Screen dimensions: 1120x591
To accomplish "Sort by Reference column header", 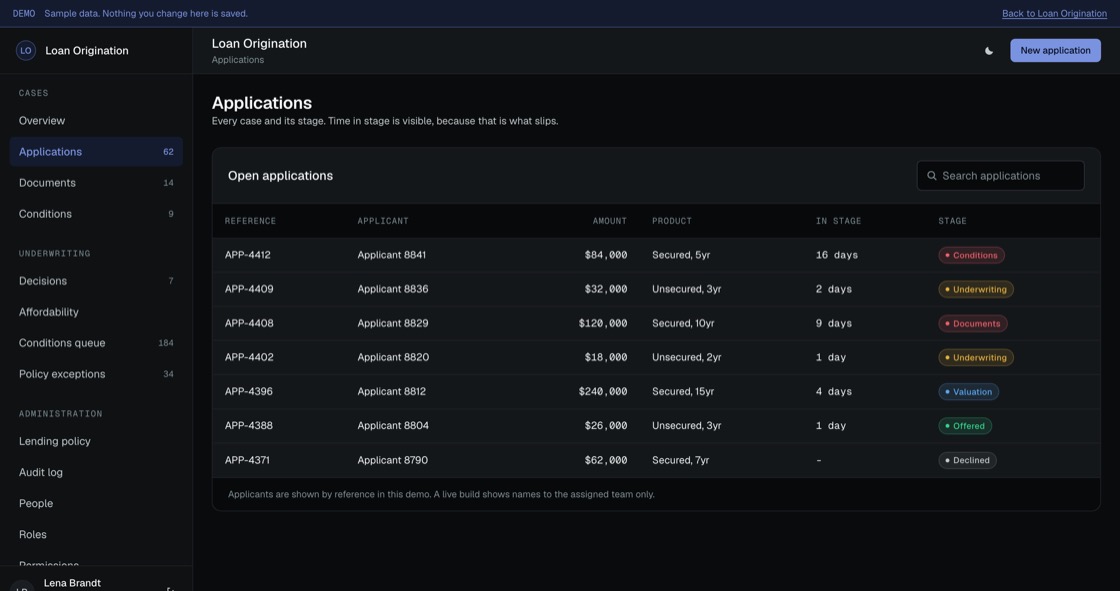I will click(250, 221).
